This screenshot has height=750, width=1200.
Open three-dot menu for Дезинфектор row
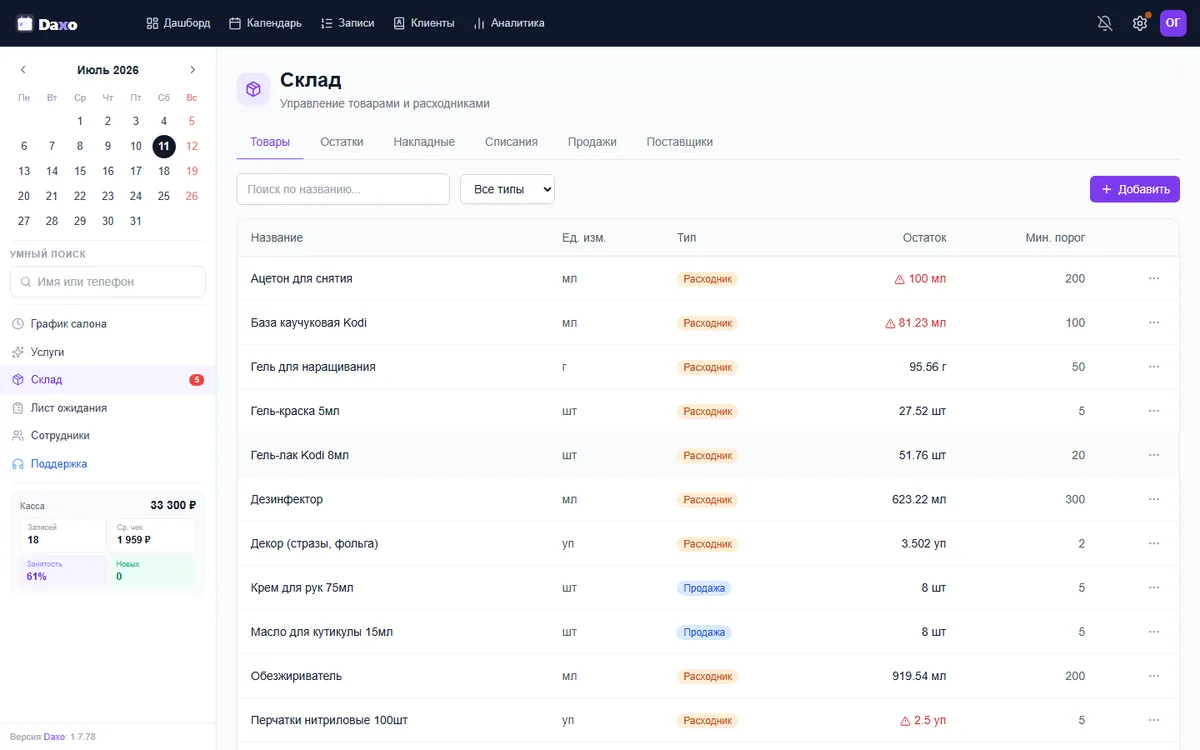point(1154,499)
